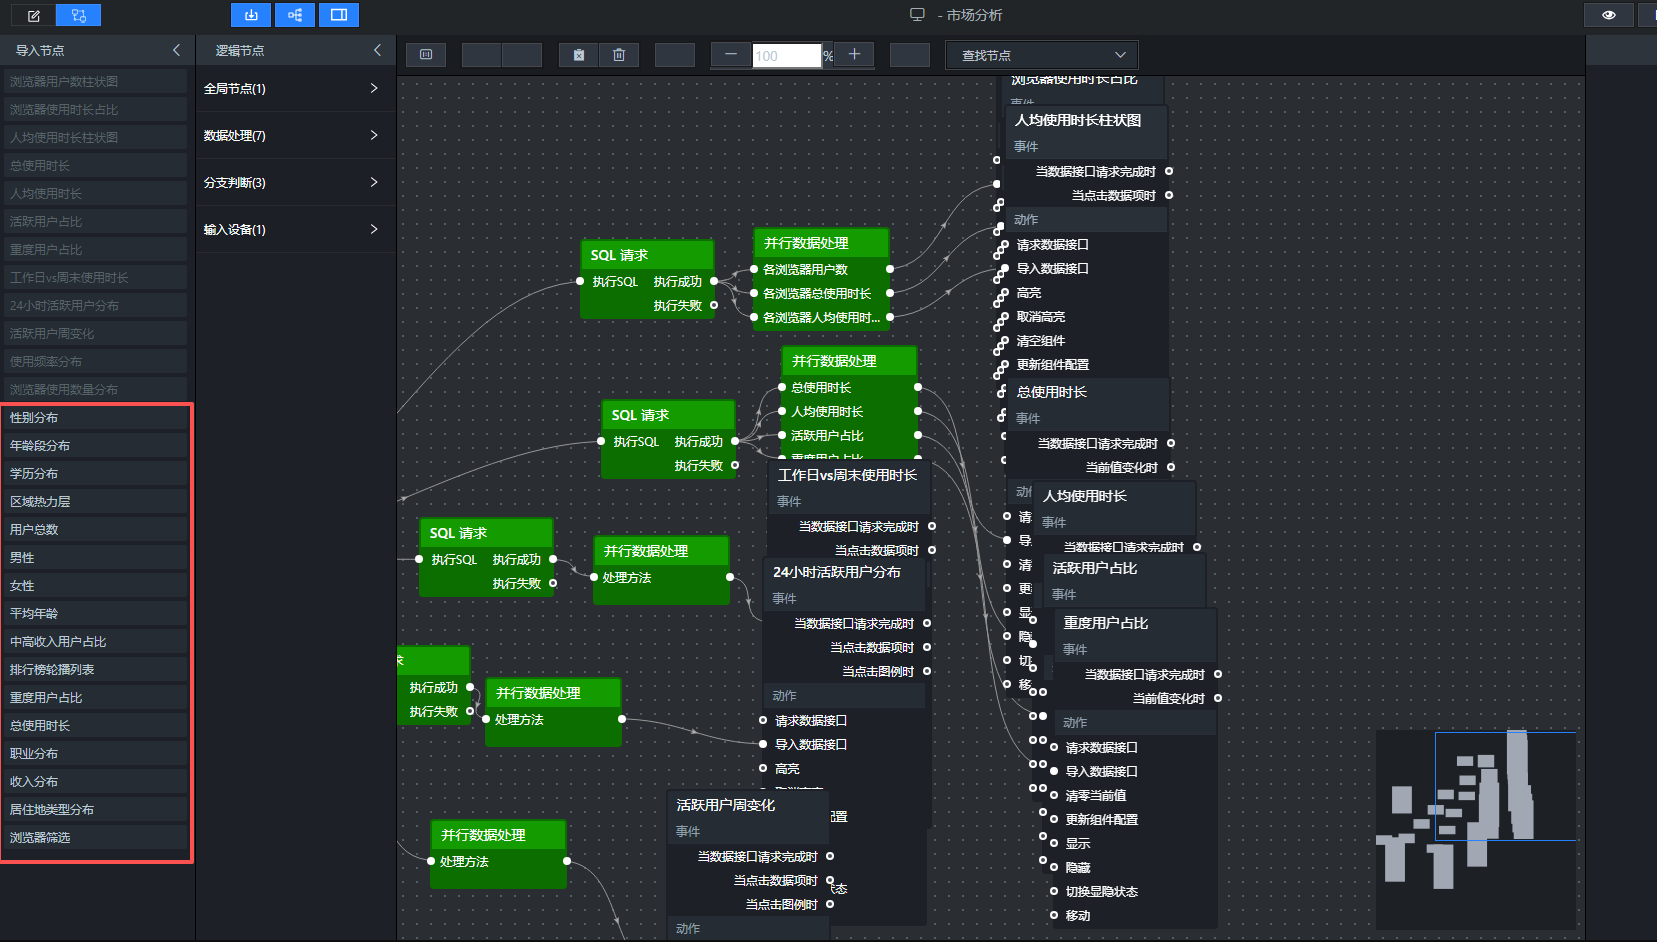Select the 工作日vs周末使用时长 node on canvas
The height and width of the screenshot is (942, 1657).
849,475
